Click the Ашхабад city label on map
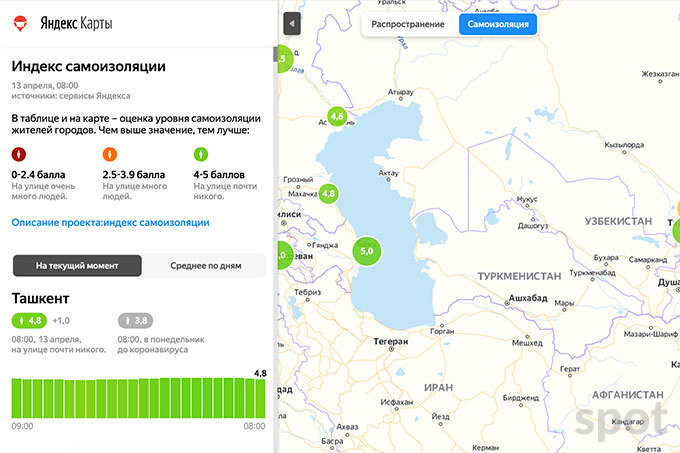The height and width of the screenshot is (453, 680). click(528, 298)
